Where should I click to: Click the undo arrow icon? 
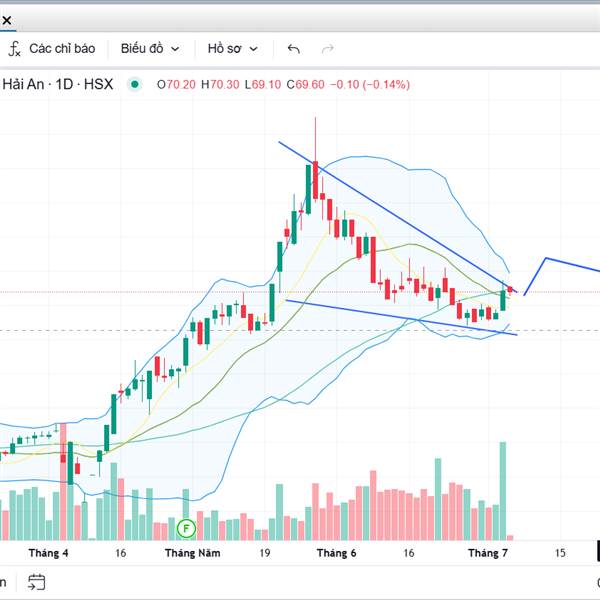293,49
